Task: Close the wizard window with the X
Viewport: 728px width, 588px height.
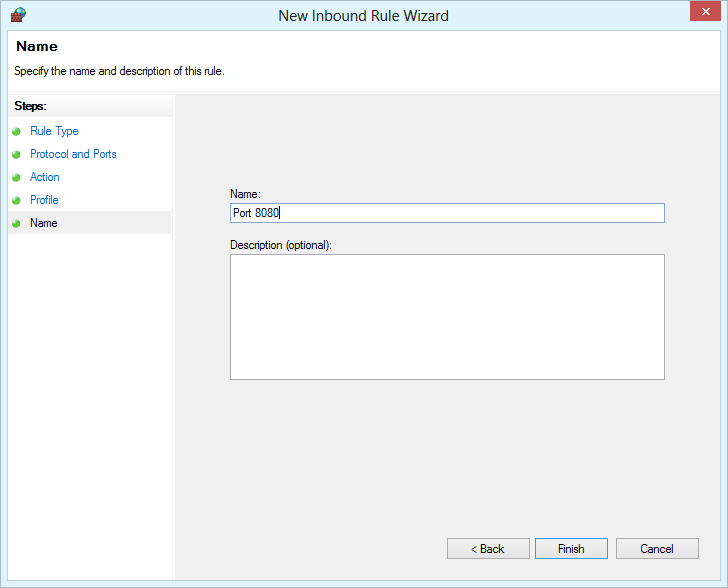Action: (705, 11)
